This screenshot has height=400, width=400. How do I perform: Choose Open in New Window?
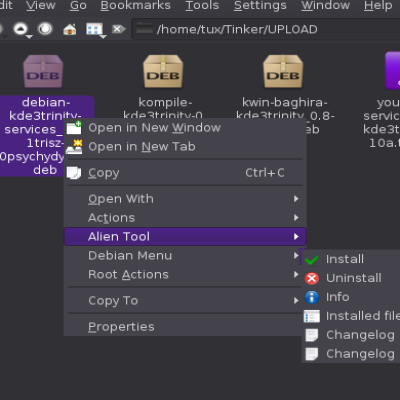click(x=185, y=128)
